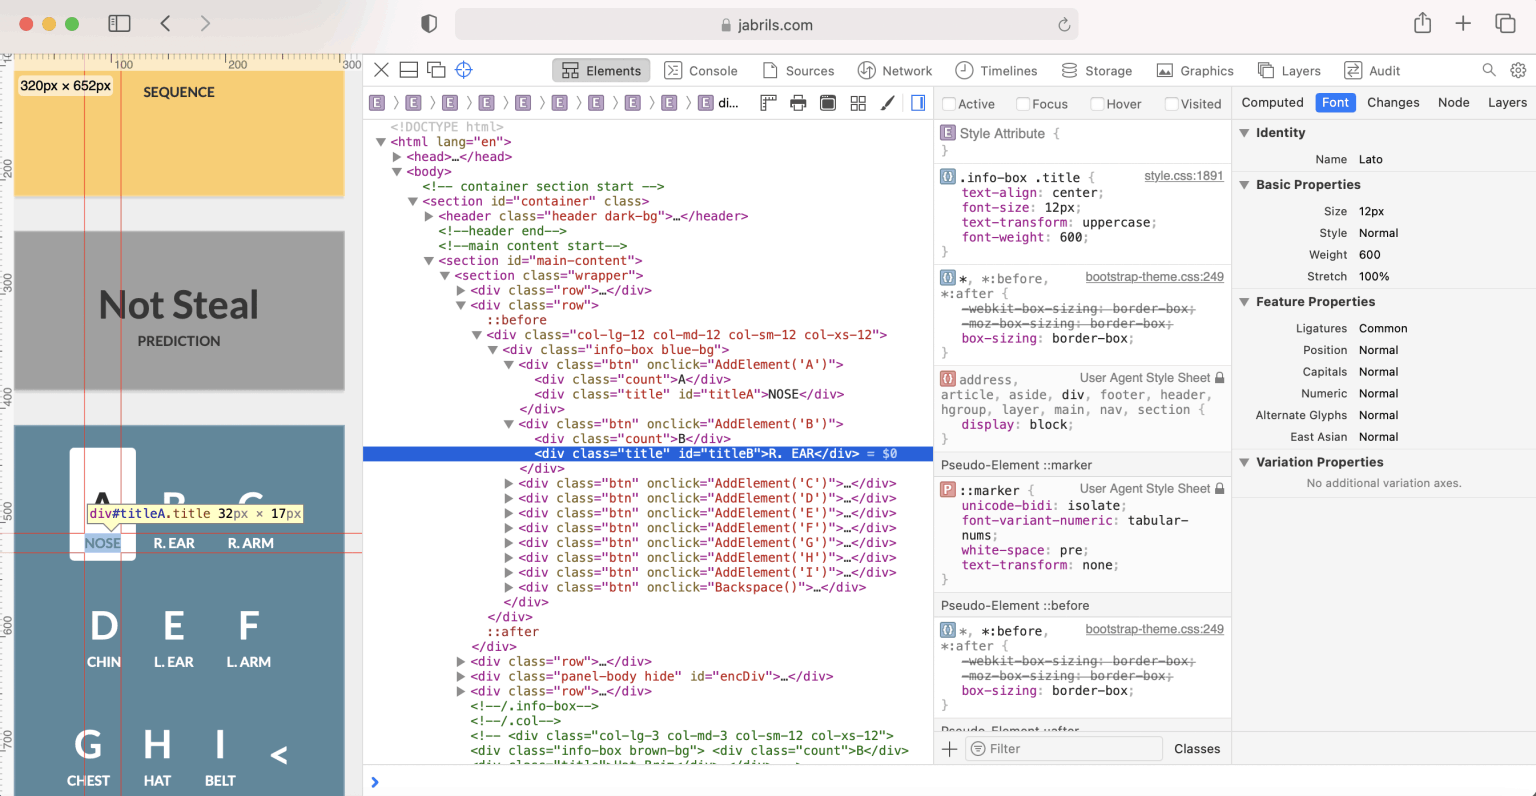Expand the header dark-bg element
1536x796 pixels.
pos(429,216)
